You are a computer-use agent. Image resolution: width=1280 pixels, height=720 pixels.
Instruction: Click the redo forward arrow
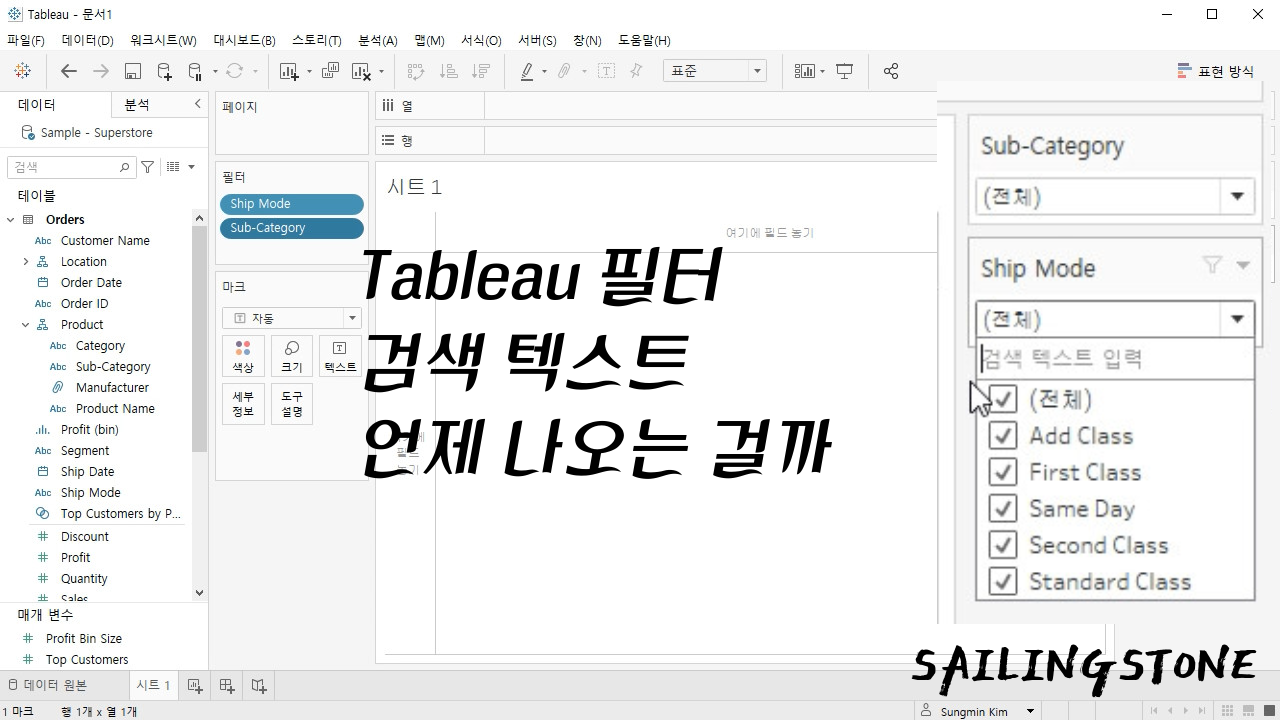100,71
